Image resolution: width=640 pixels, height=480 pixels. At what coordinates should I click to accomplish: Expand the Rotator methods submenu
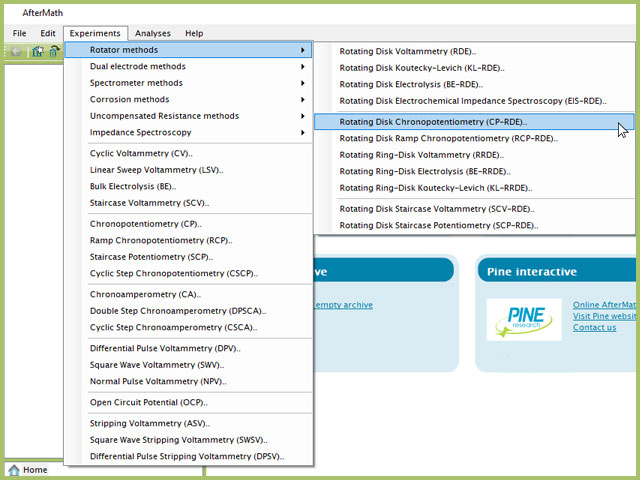click(x=188, y=50)
